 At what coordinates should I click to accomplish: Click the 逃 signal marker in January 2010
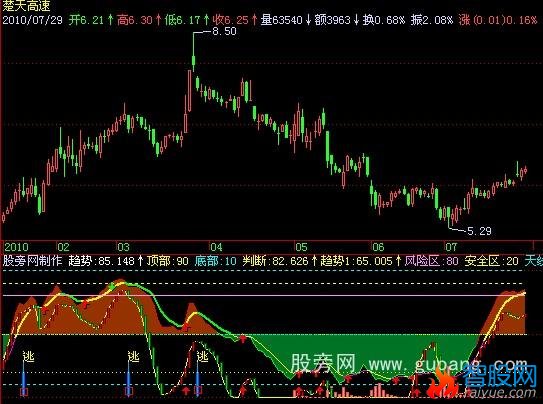click(x=28, y=356)
